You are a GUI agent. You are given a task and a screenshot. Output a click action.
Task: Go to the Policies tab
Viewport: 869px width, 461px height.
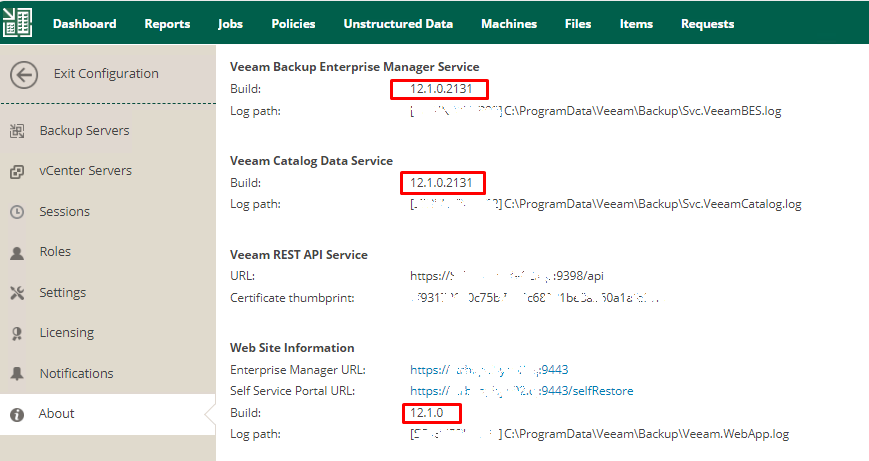pos(293,24)
